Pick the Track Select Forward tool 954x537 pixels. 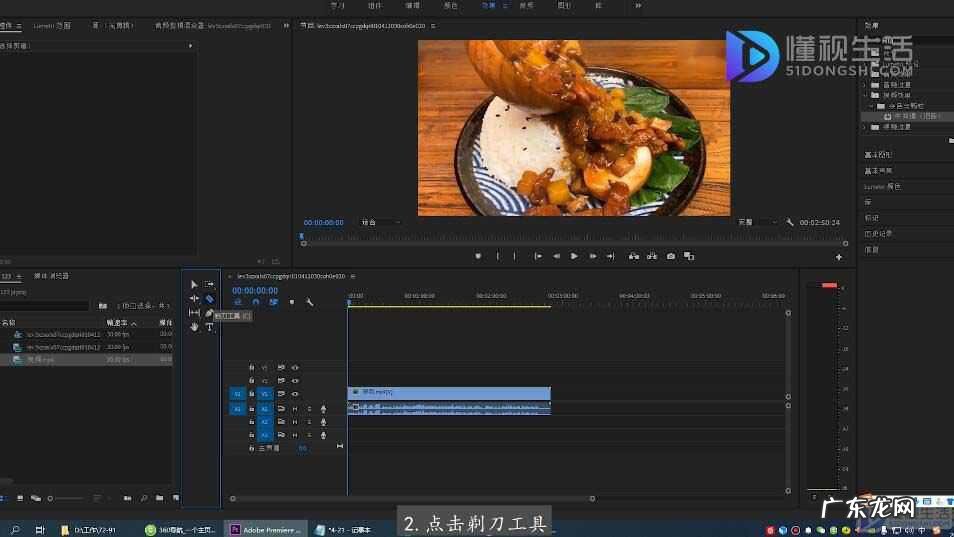tap(210, 285)
